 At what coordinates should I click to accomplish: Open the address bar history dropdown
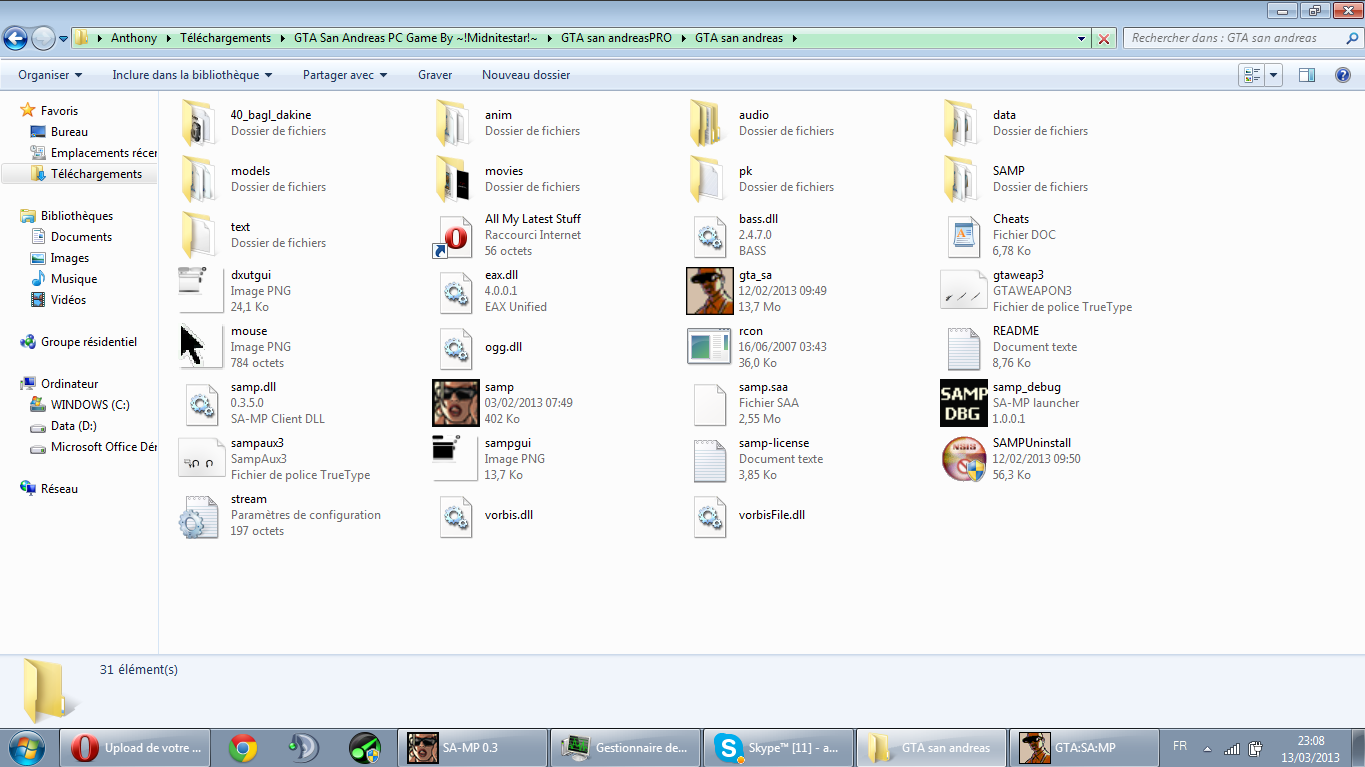pos(1082,39)
